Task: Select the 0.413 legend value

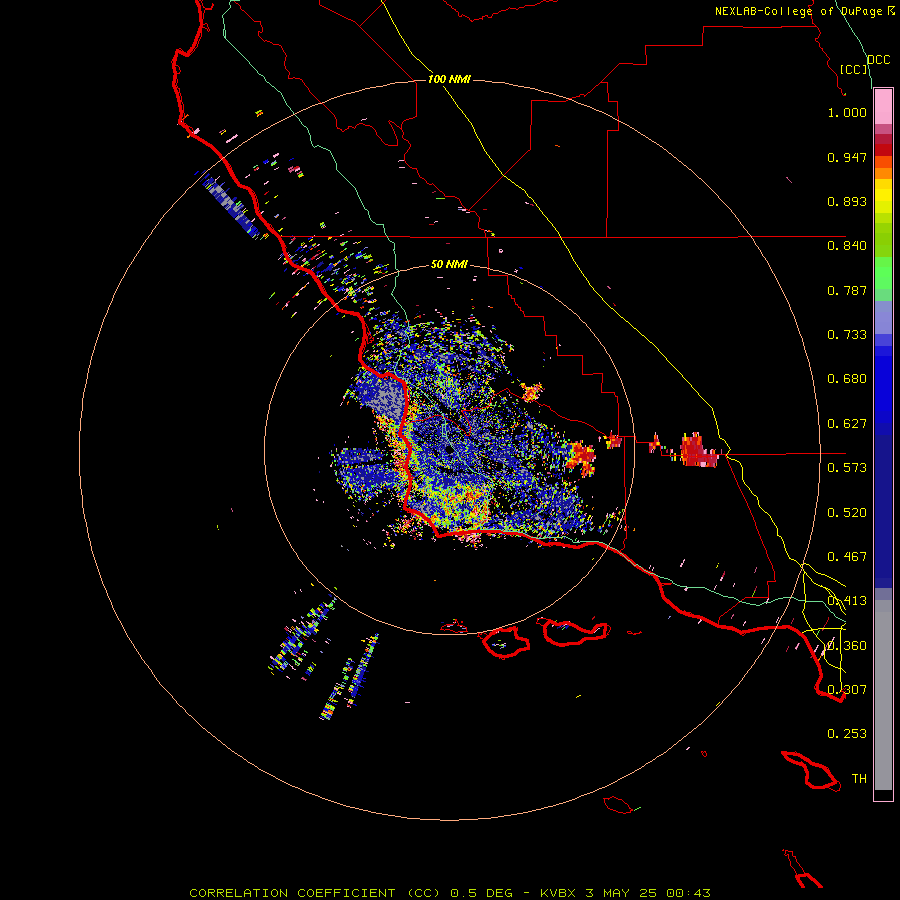Action: coord(847,601)
